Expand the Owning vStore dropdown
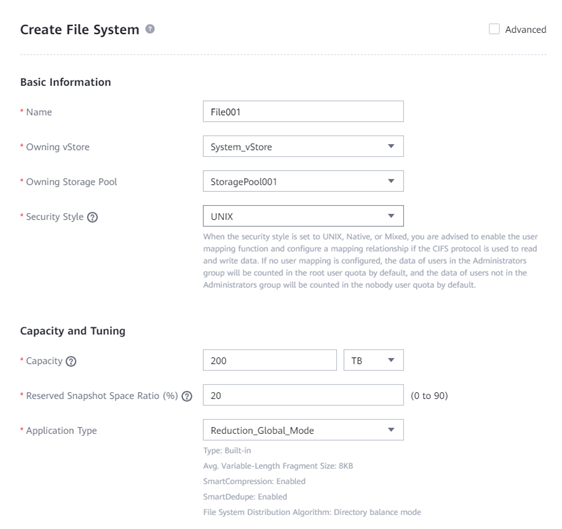Image resolution: width=562 pixels, height=529 pixels. pyautogui.click(x=303, y=146)
